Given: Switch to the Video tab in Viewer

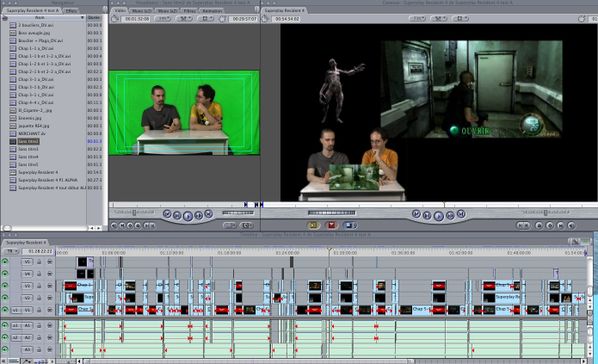Looking at the screenshot, I should click(x=119, y=11).
